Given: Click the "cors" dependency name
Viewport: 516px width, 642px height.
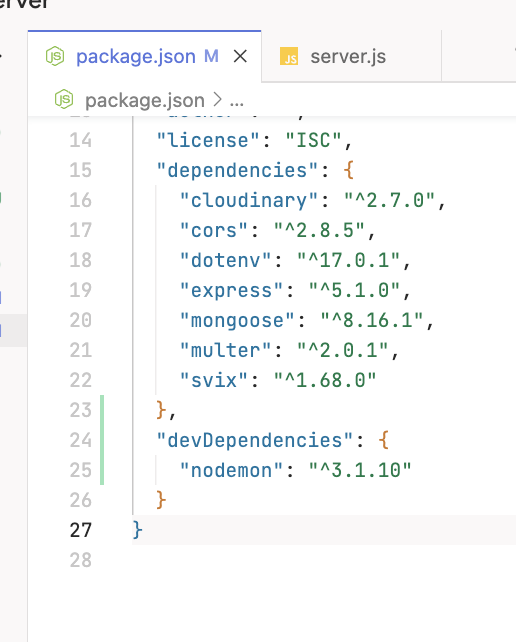Looking at the screenshot, I should [214, 231].
